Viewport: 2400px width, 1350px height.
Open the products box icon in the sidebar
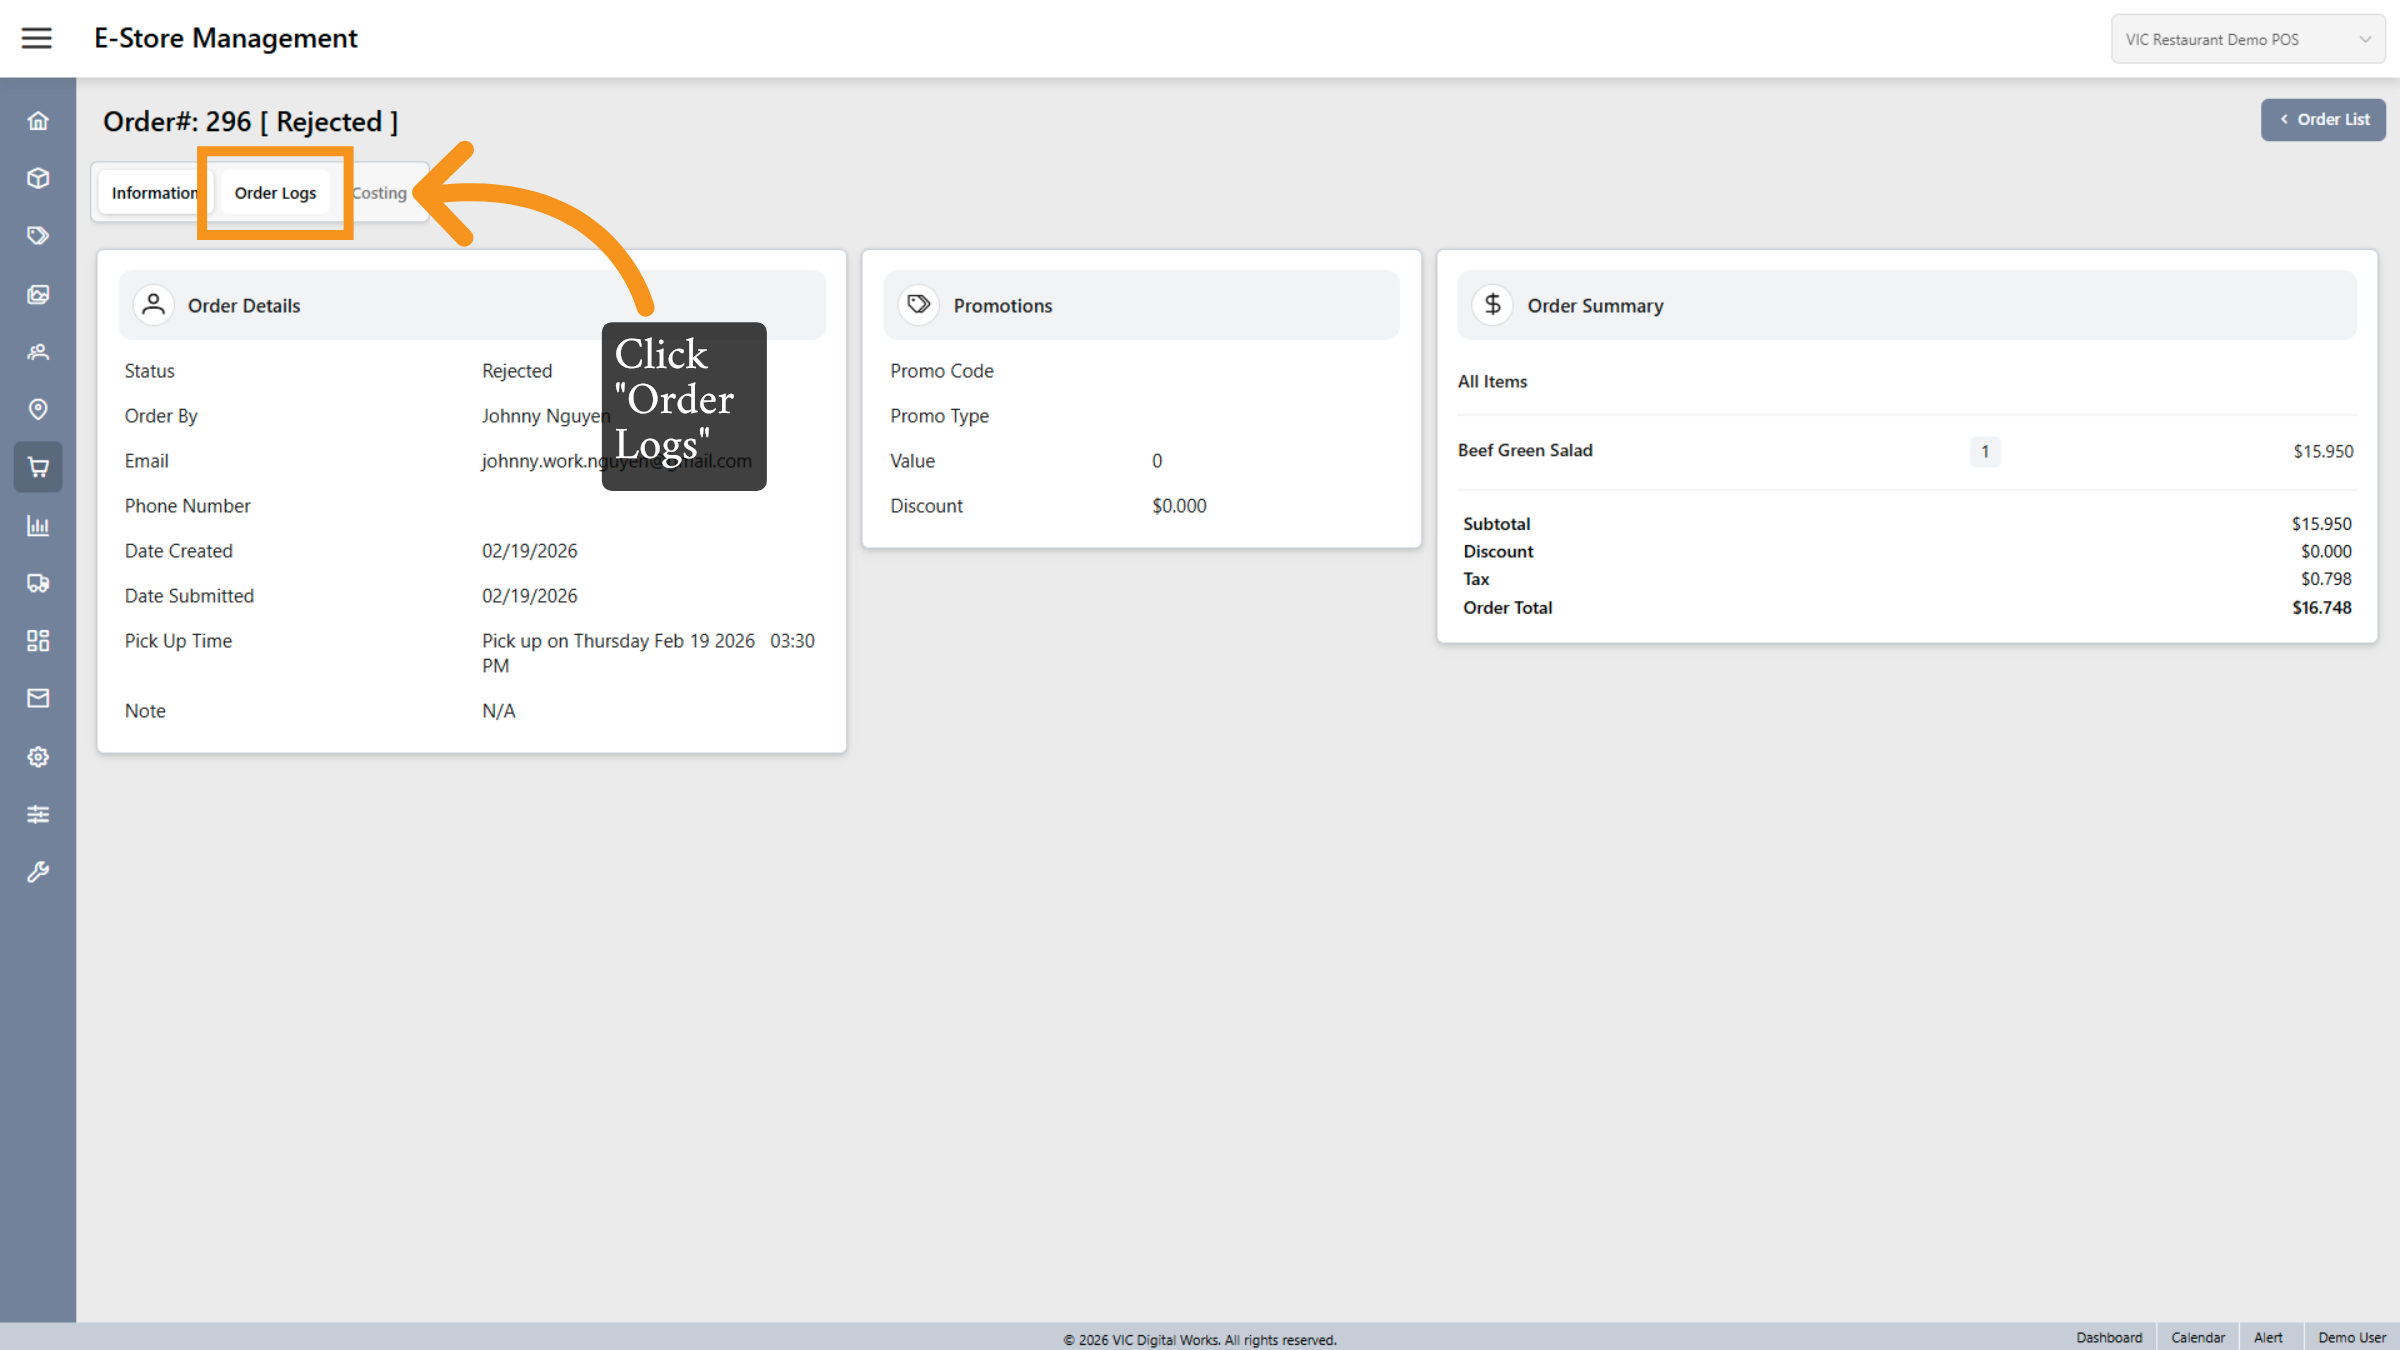click(x=38, y=178)
